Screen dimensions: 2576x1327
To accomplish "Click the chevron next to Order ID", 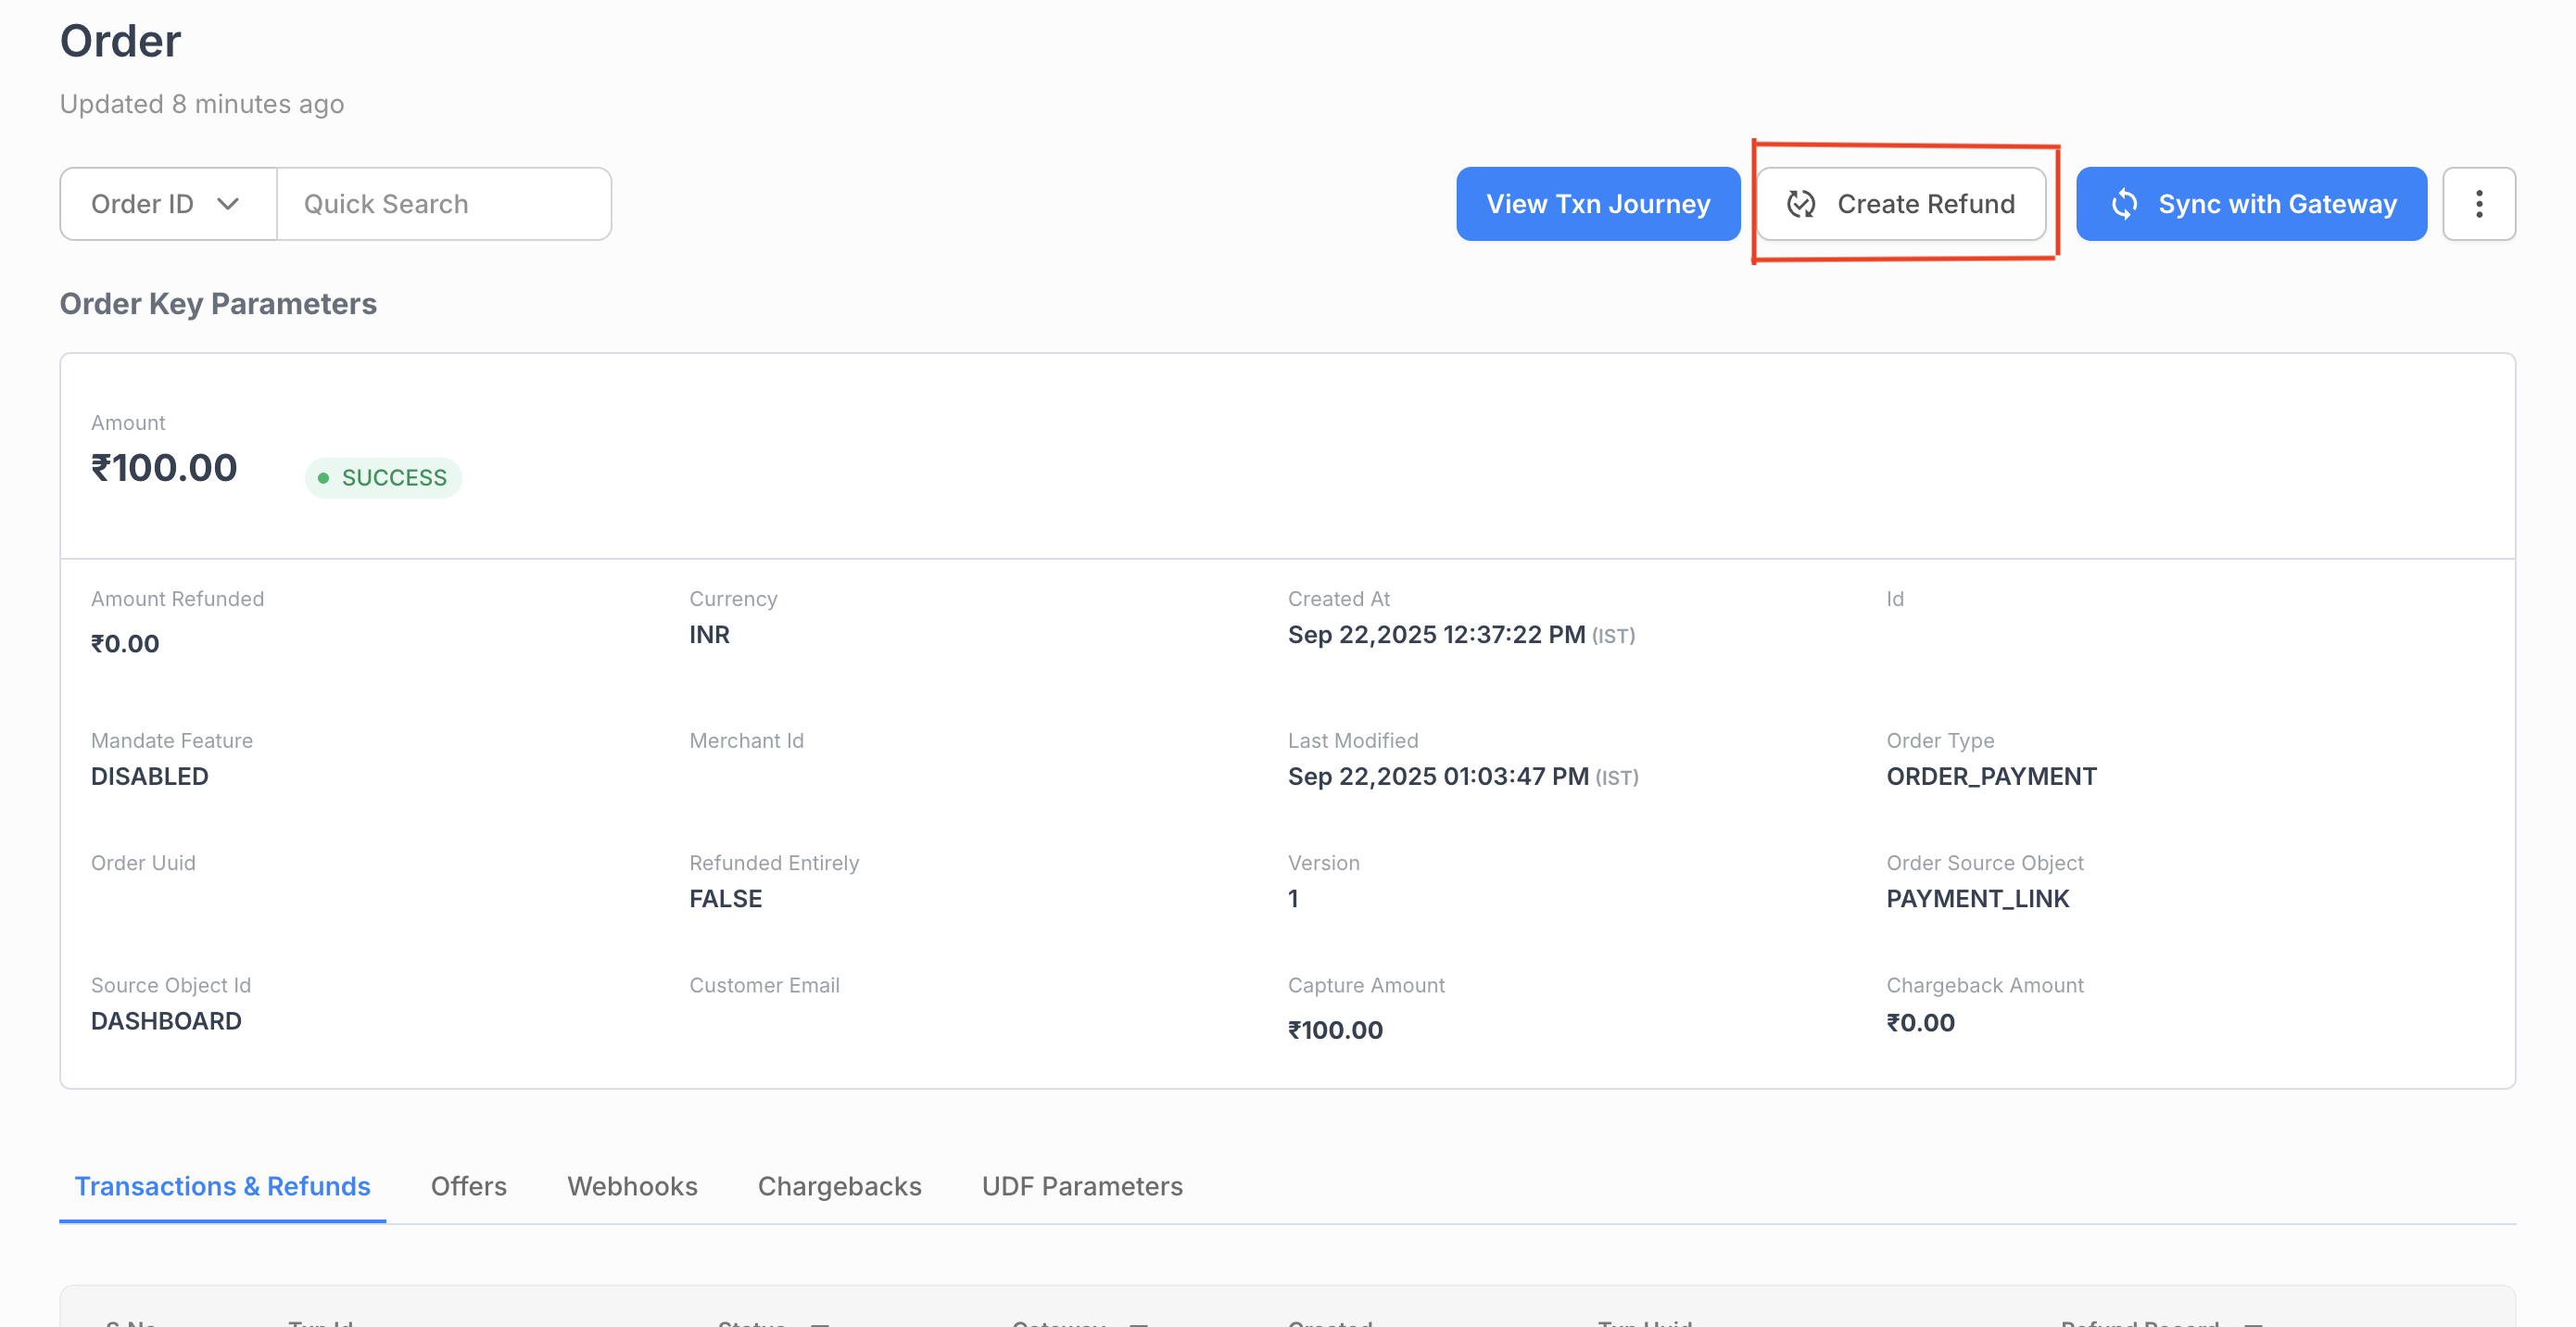I will point(228,204).
